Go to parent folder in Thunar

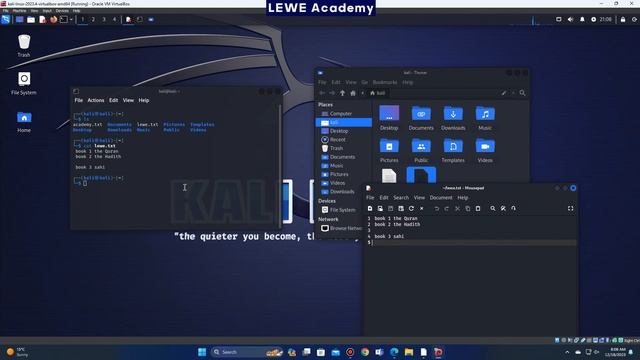(x=342, y=93)
